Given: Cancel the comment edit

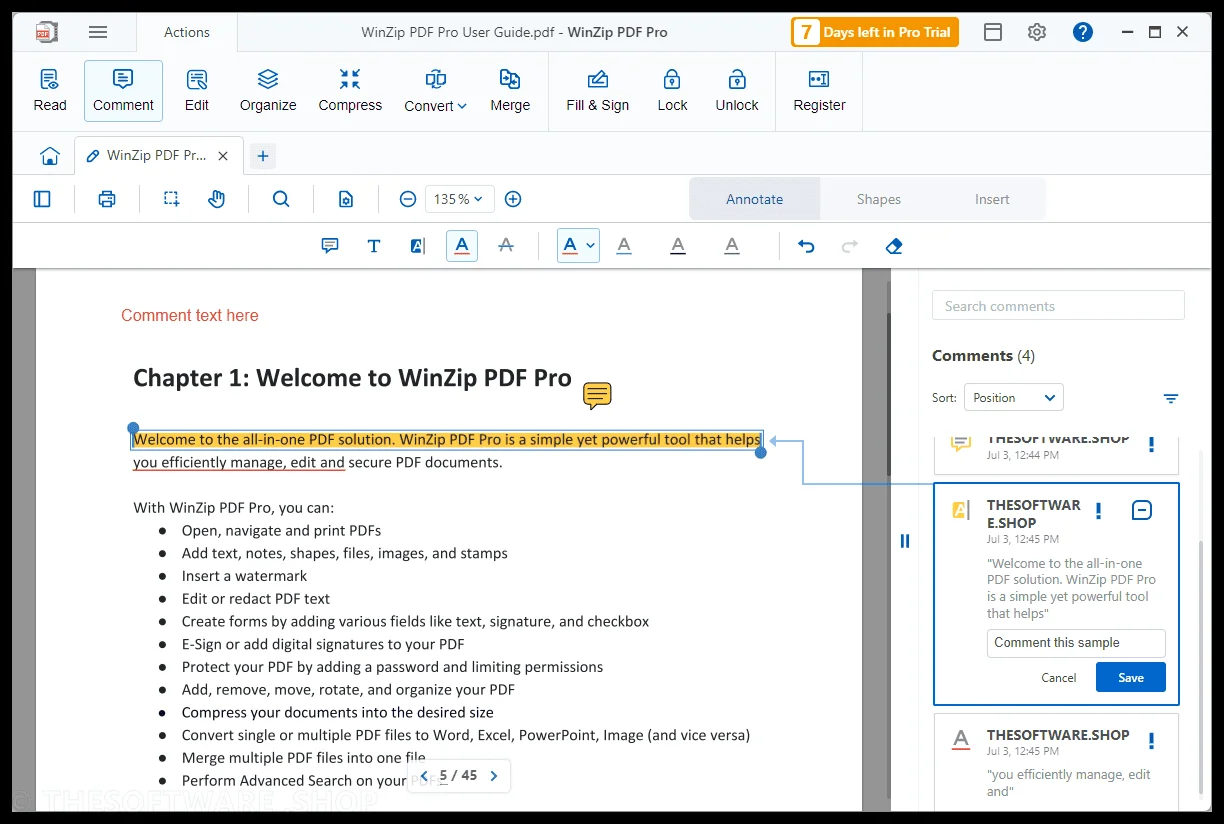Looking at the screenshot, I should click(x=1058, y=677).
